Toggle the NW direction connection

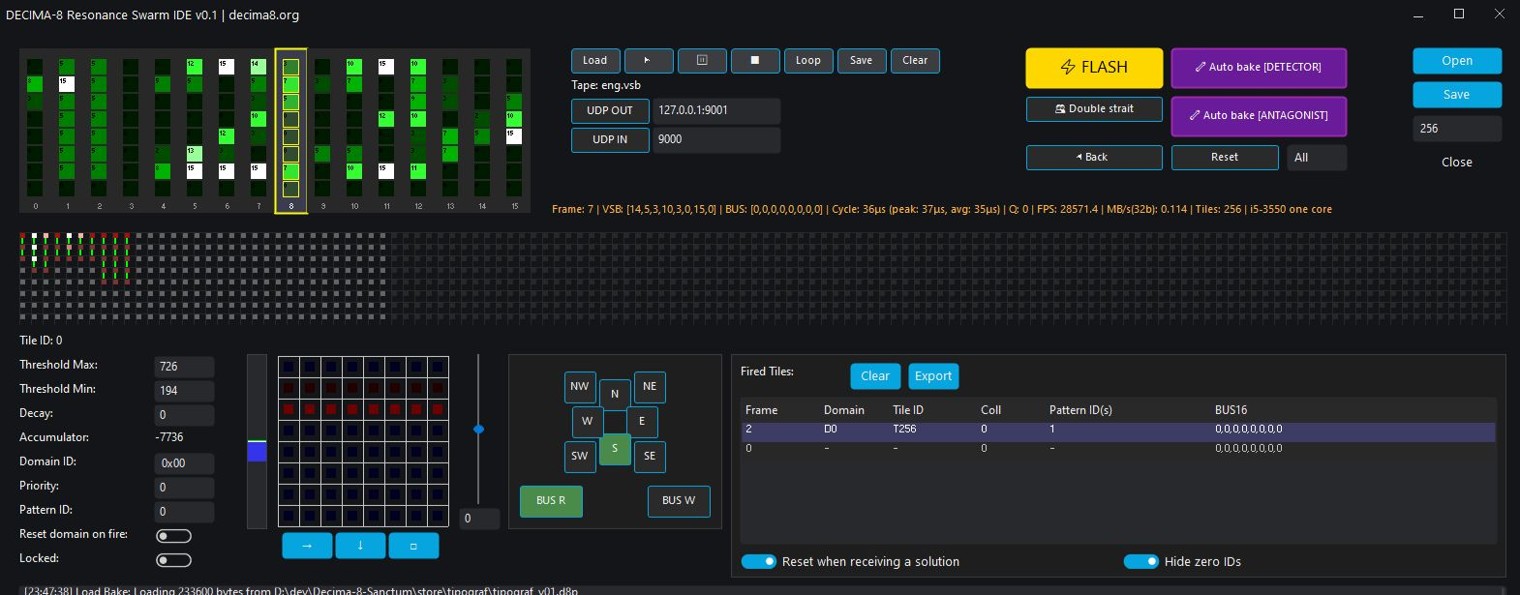[580, 387]
